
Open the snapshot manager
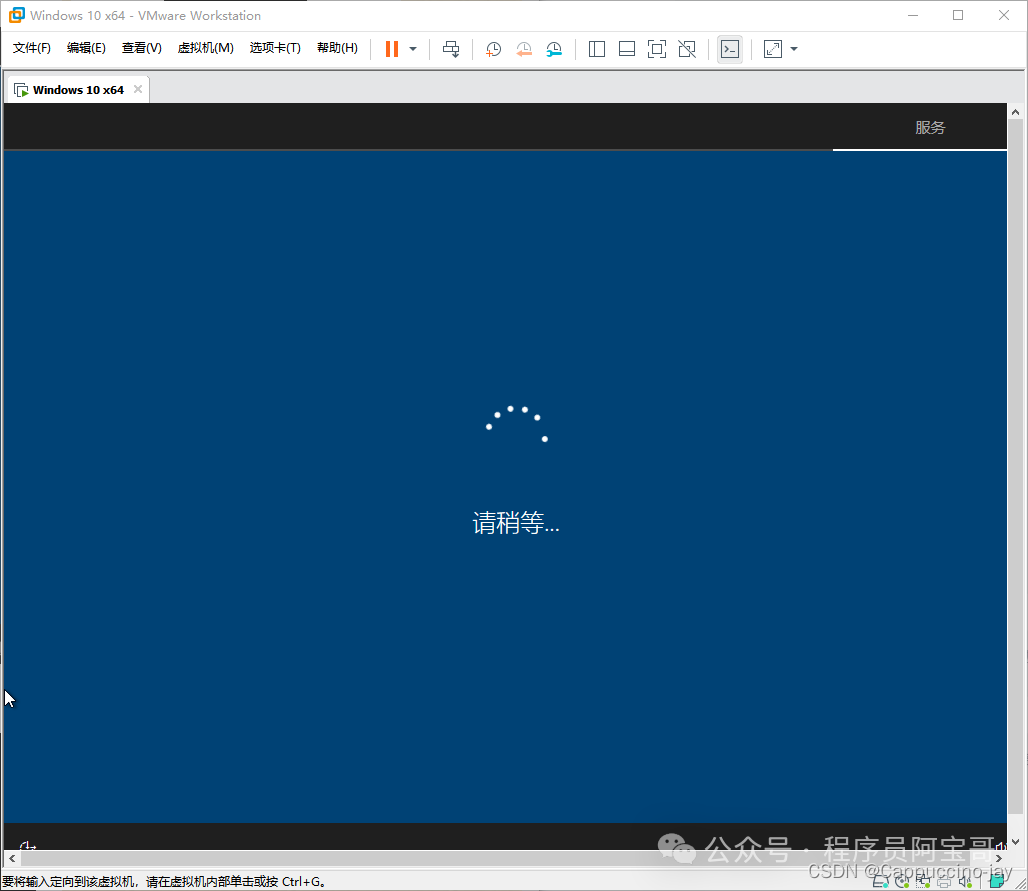[554, 49]
